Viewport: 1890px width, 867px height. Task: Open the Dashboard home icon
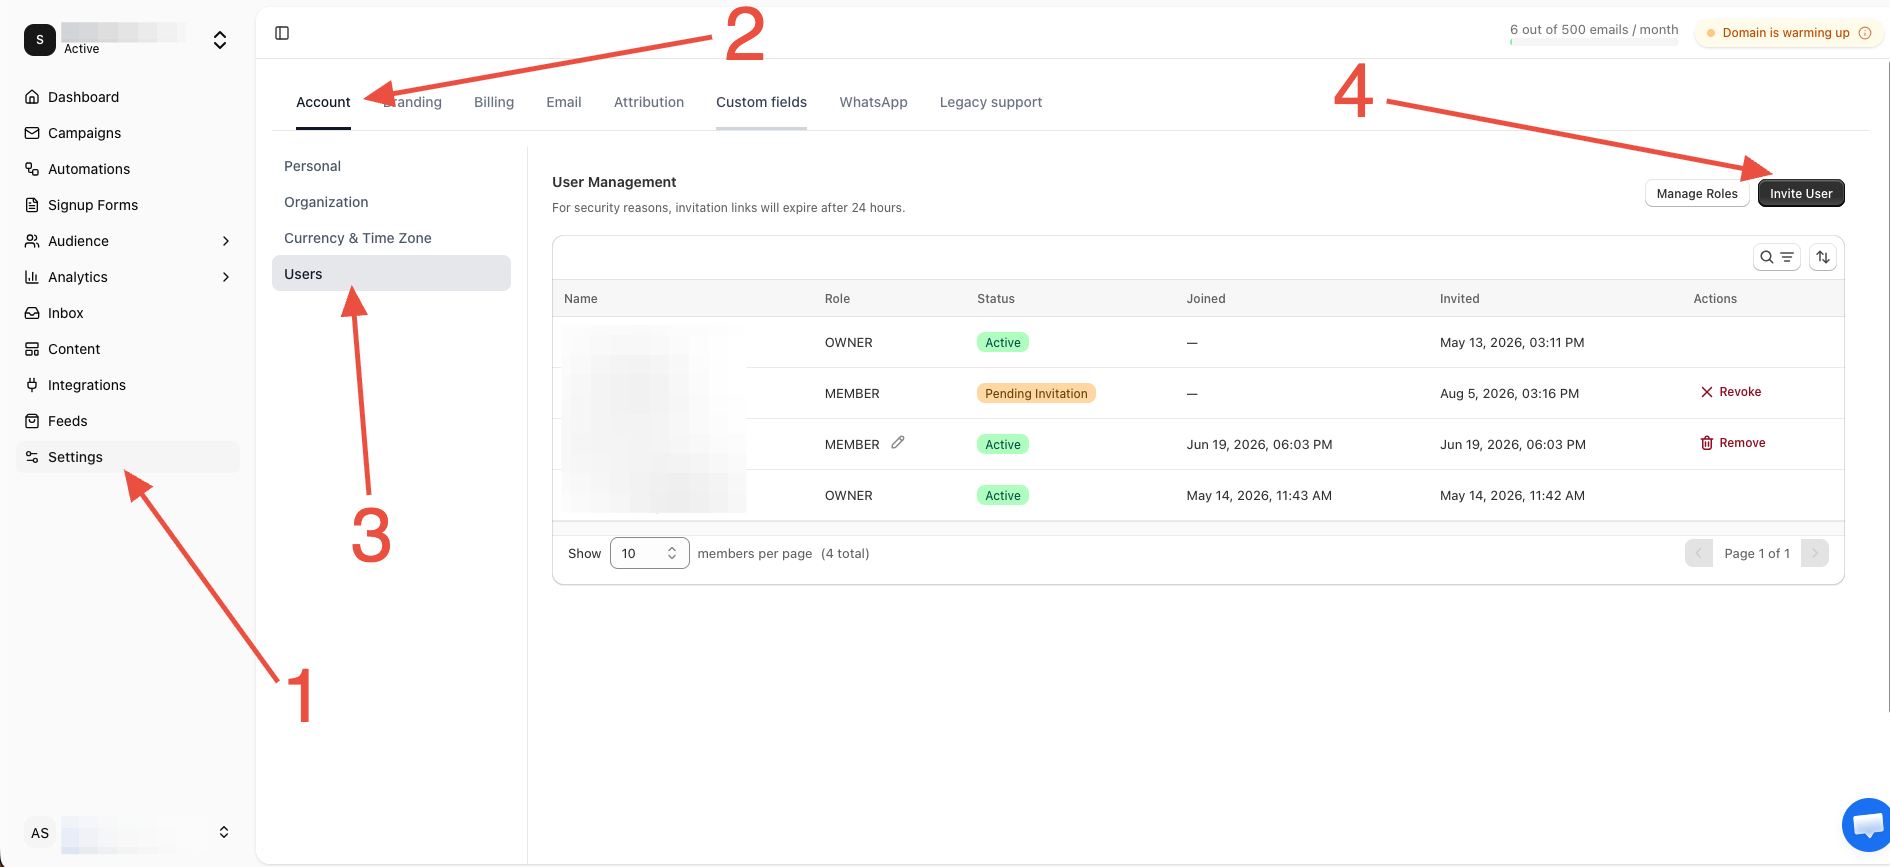coord(32,97)
